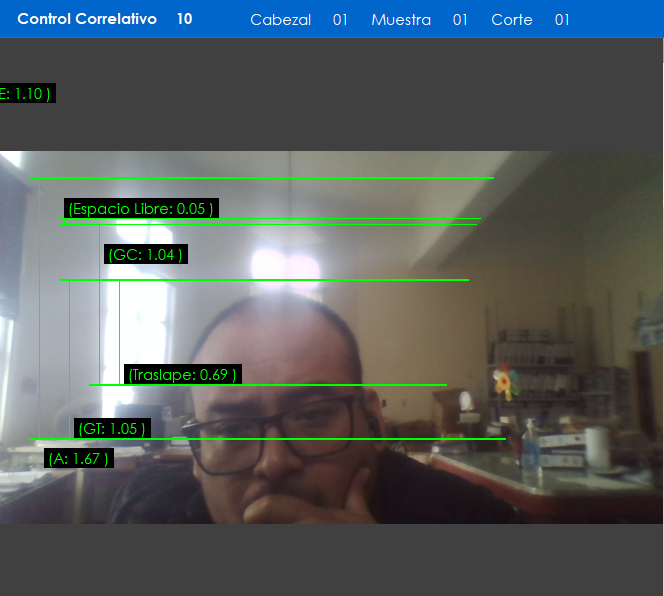The width and height of the screenshot is (664, 596).
Task: Click the Cabezal label in header
Action: 280,20
